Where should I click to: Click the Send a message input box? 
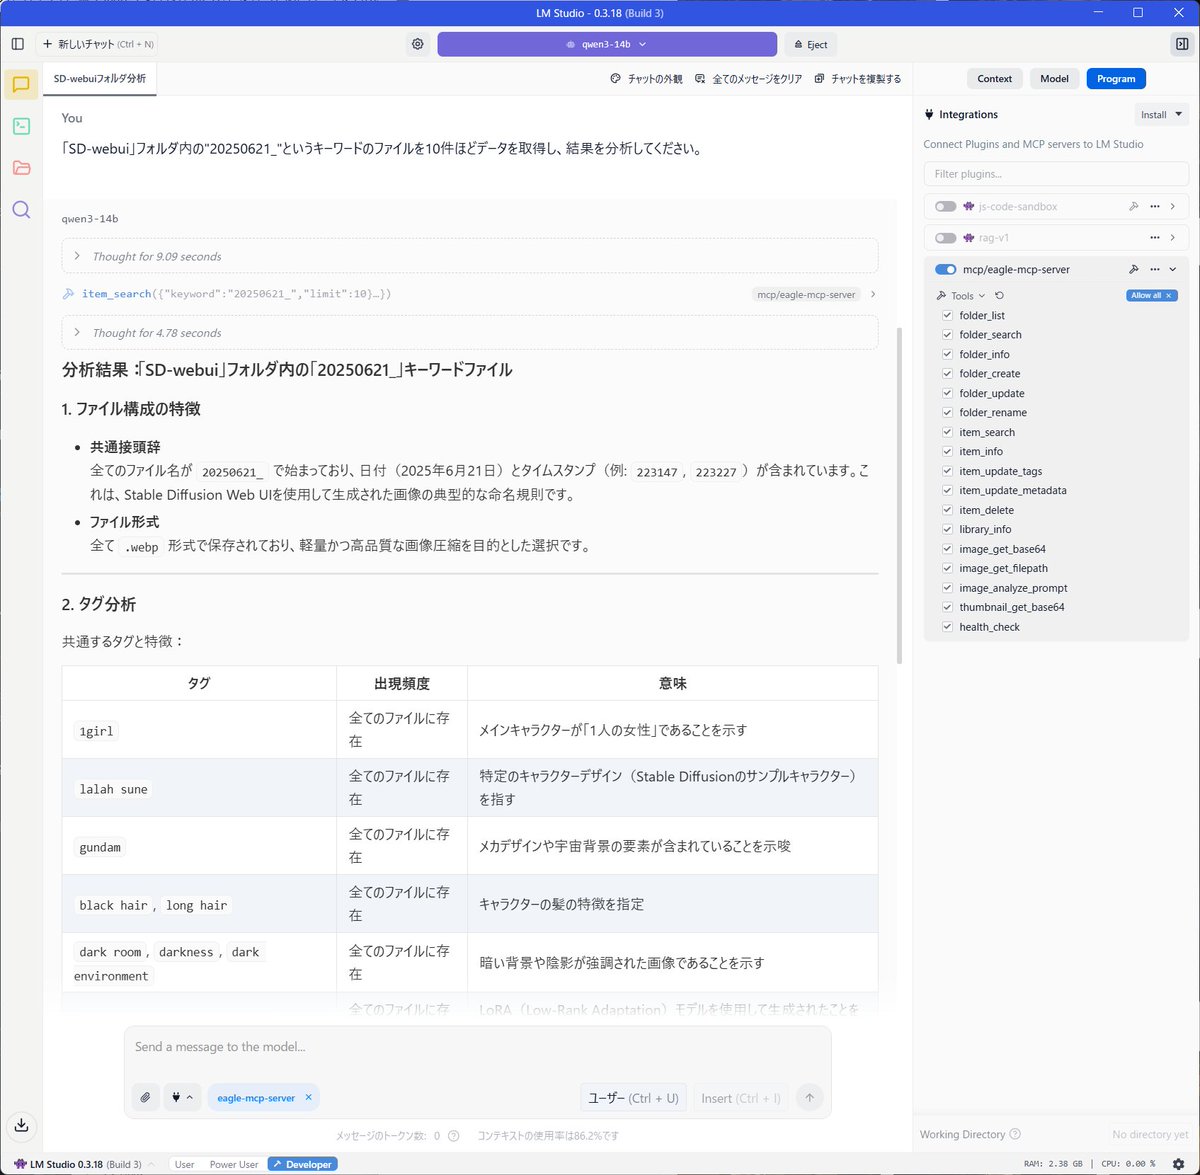pos(478,1047)
